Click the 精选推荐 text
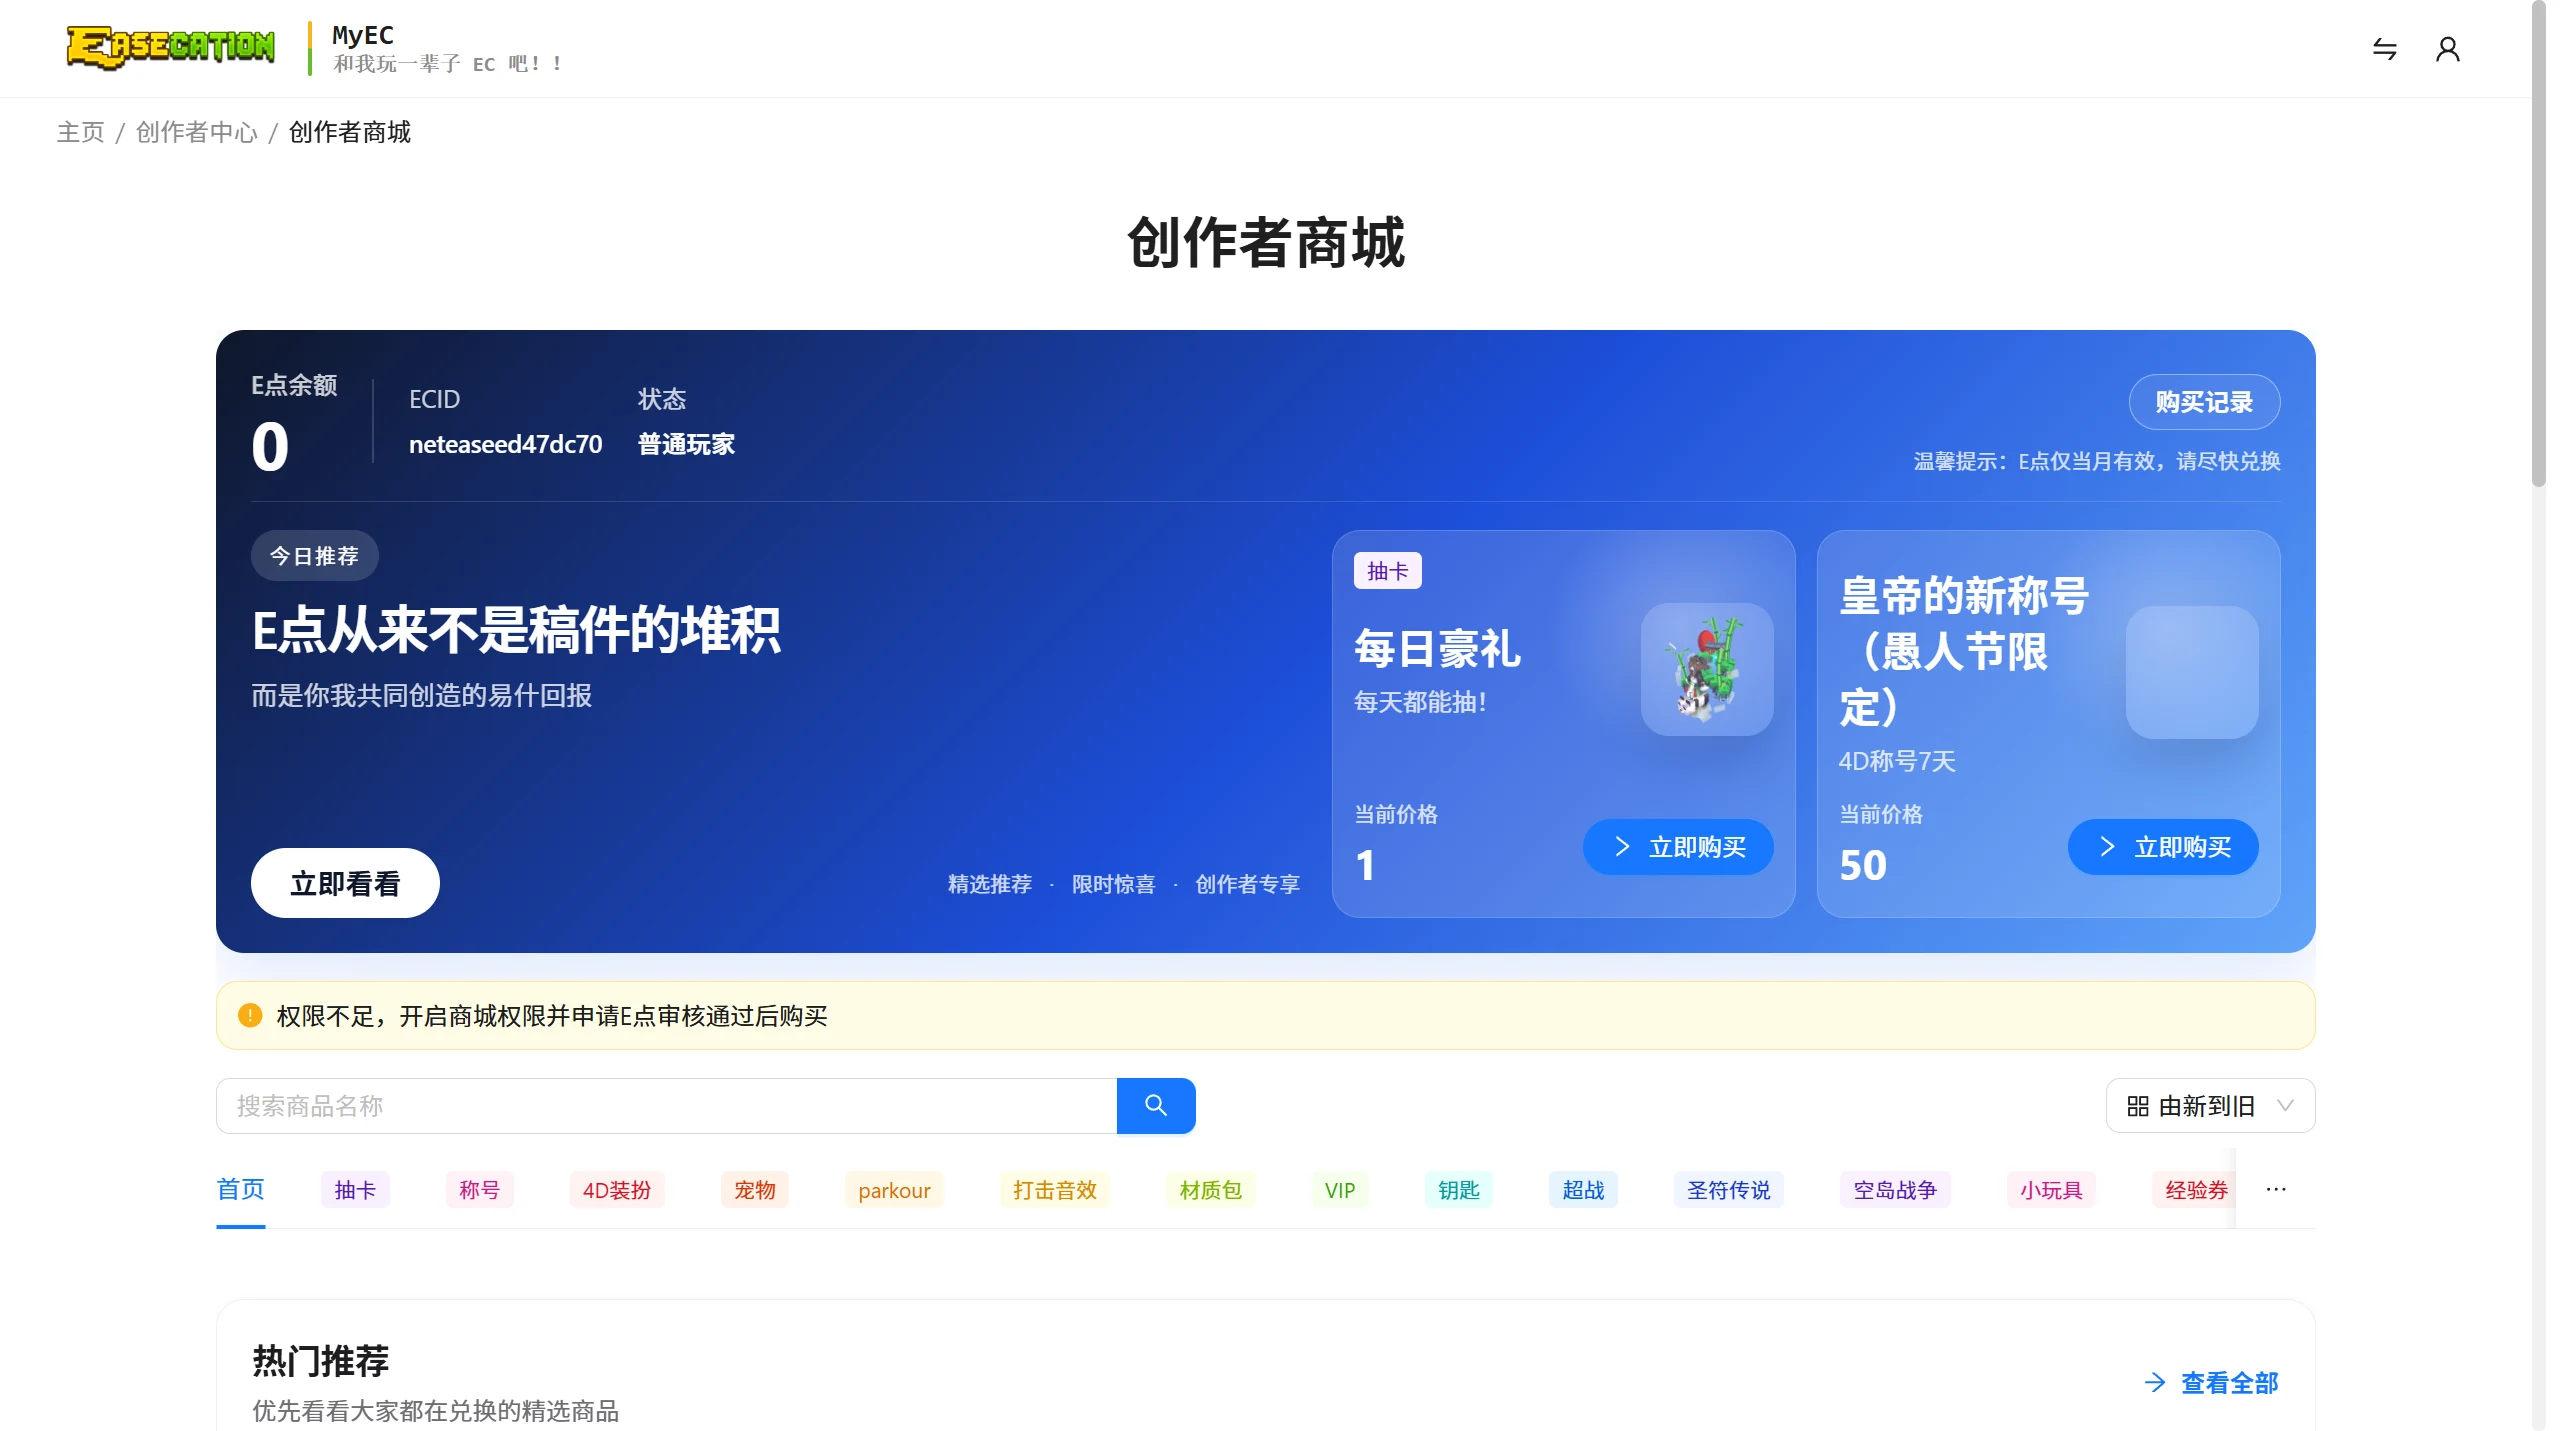The image size is (2560, 1431). click(x=990, y=884)
